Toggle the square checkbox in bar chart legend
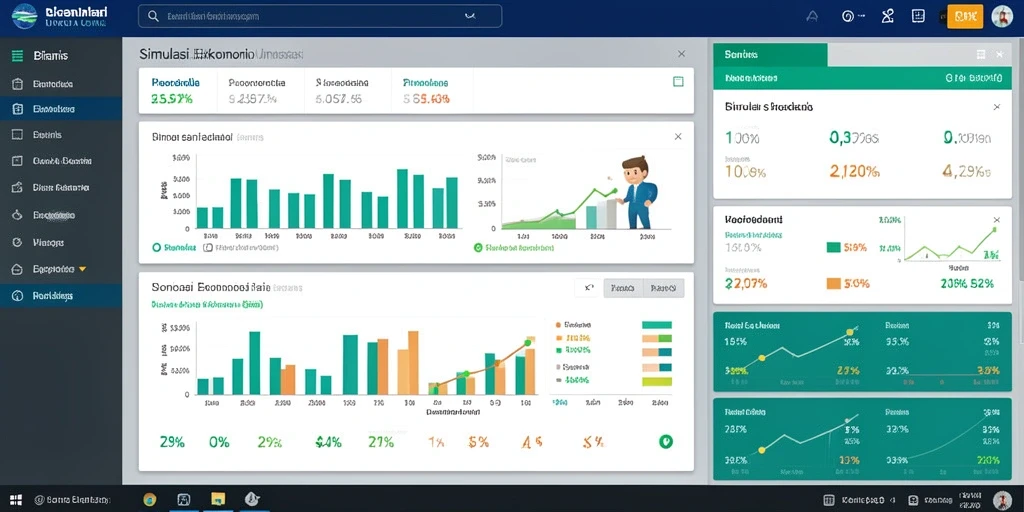This screenshot has height=512, width=1024. pos(208,248)
